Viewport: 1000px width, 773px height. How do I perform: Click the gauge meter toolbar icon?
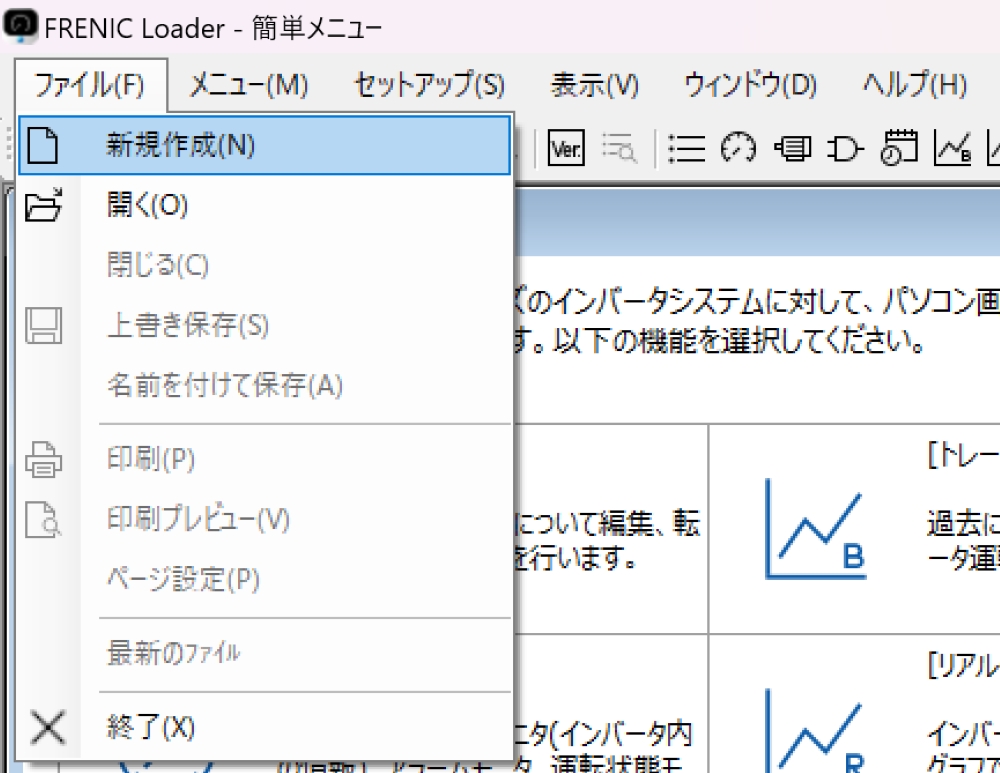click(x=739, y=149)
